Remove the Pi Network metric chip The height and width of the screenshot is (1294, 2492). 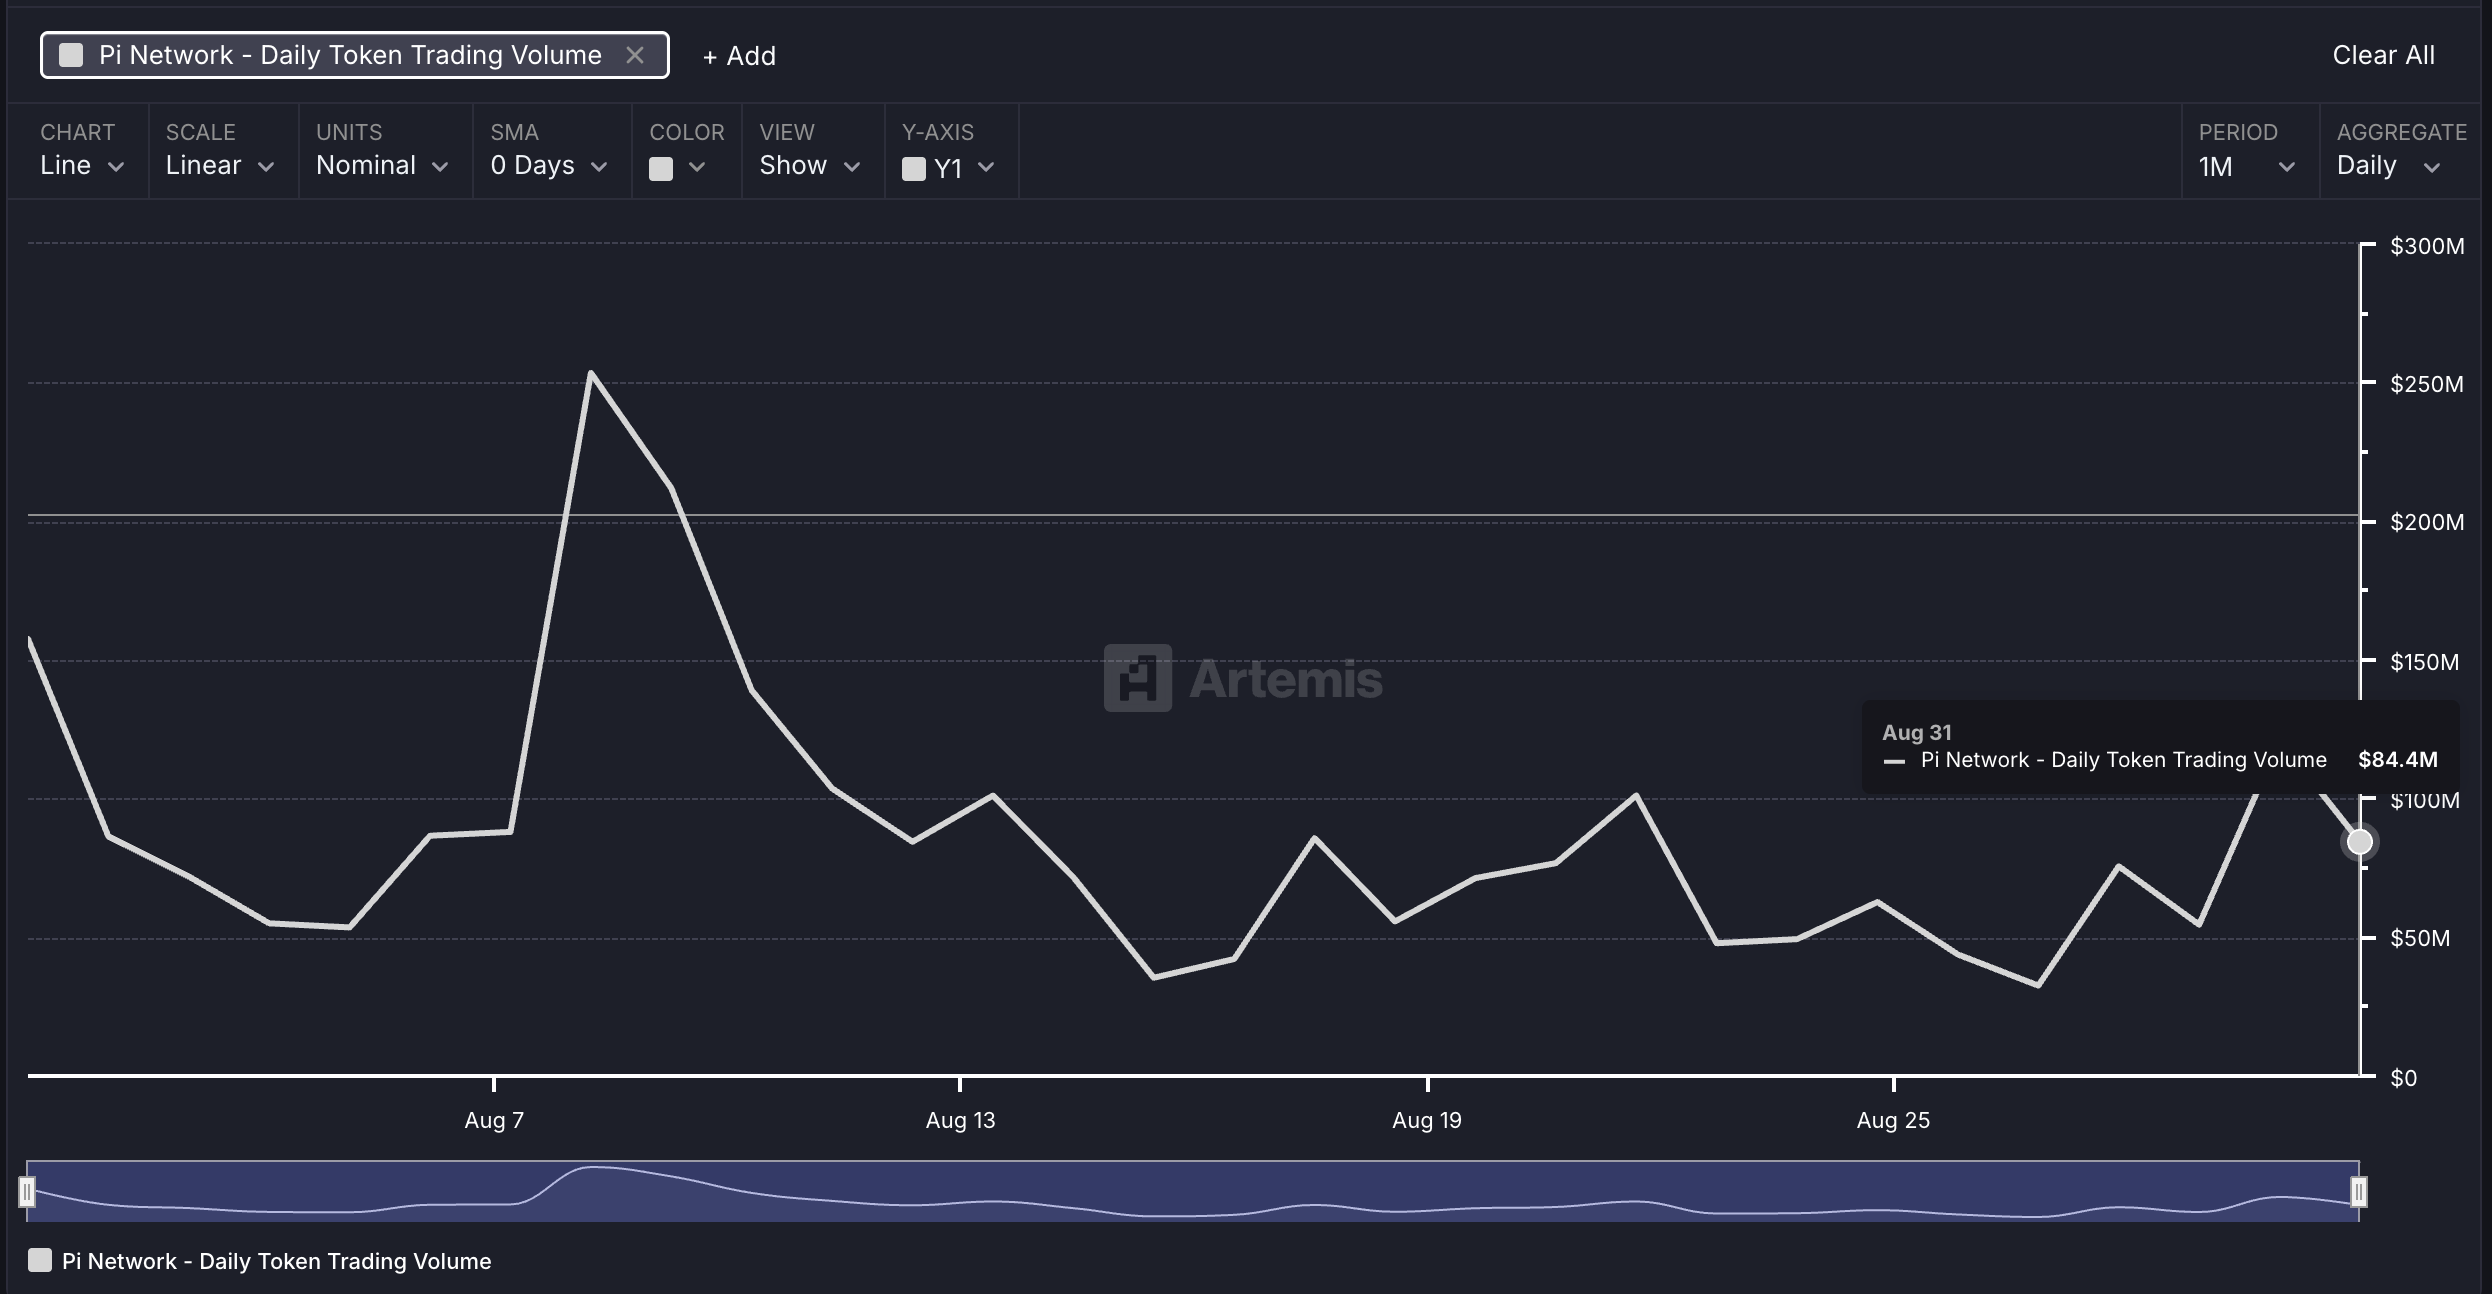point(634,55)
